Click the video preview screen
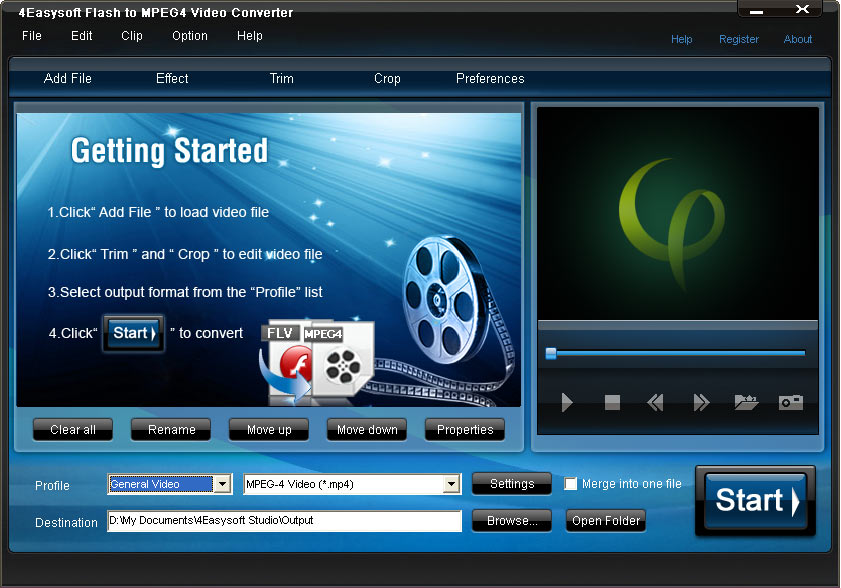841x588 pixels. click(678, 214)
